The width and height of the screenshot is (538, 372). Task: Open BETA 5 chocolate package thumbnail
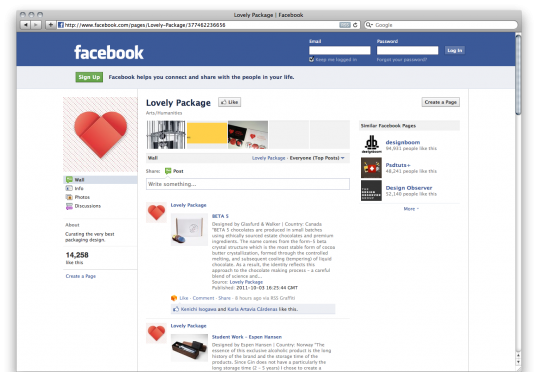[189, 230]
